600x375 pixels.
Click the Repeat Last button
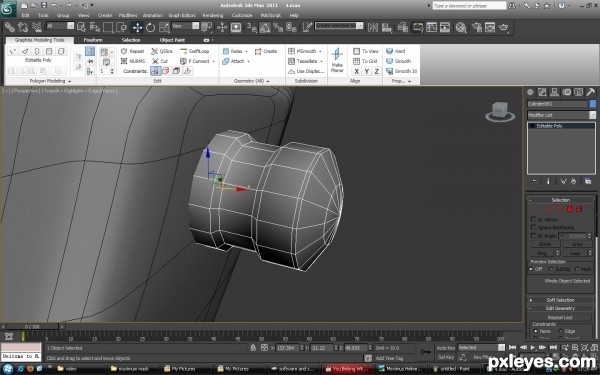click(560, 317)
